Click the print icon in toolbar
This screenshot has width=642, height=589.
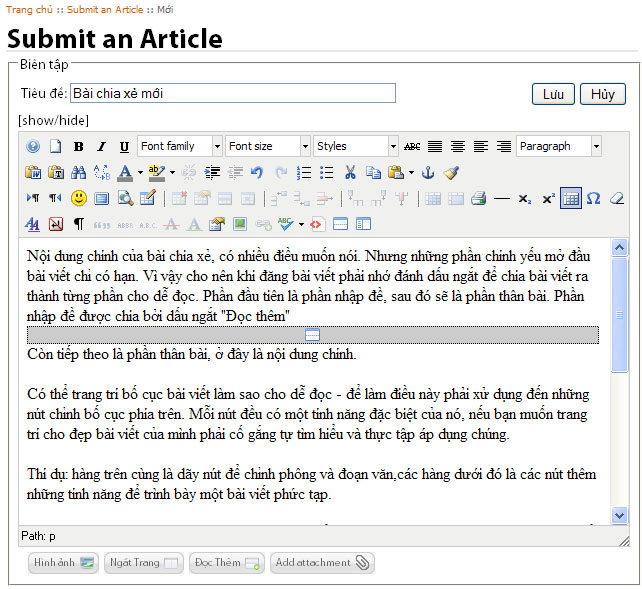coord(479,198)
